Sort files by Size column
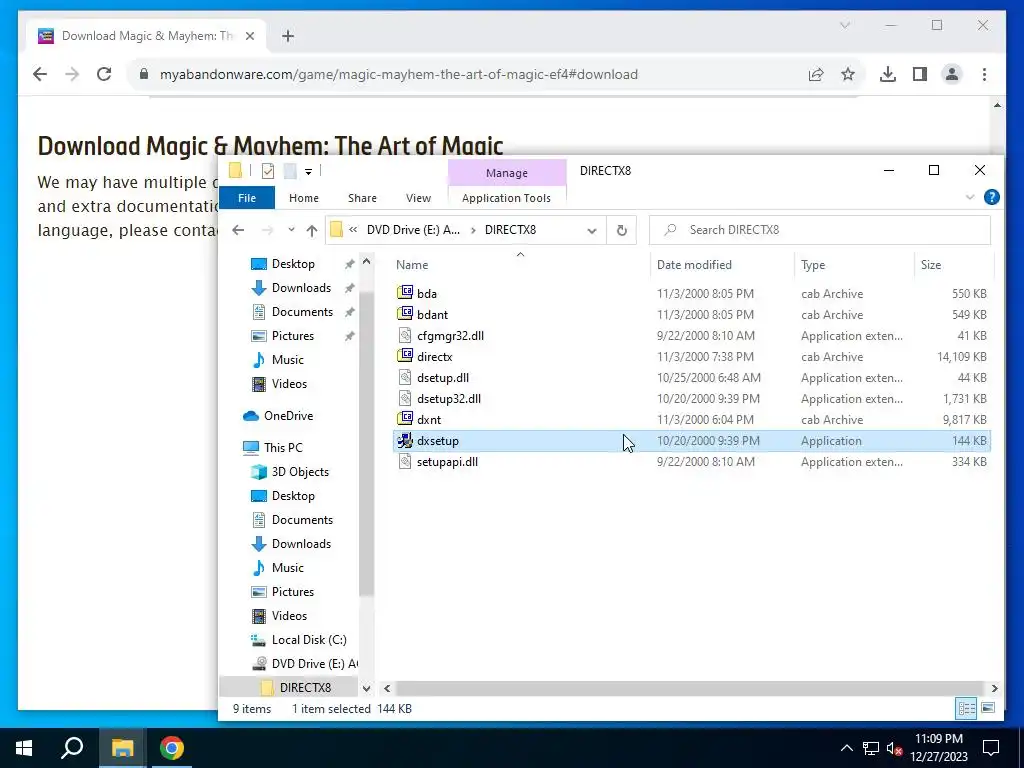 [x=953, y=264]
